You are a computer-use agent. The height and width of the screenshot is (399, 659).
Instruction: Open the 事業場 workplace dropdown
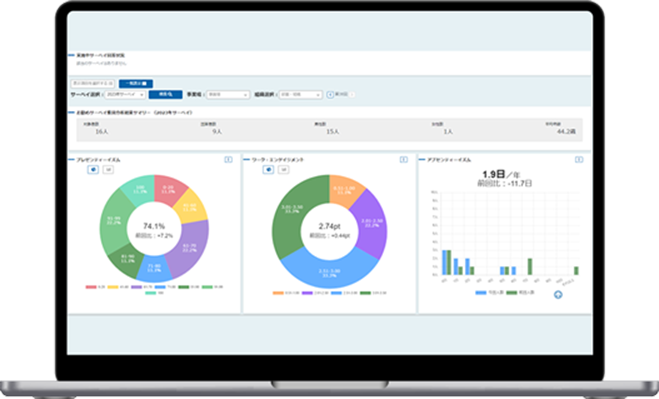point(228,95)
